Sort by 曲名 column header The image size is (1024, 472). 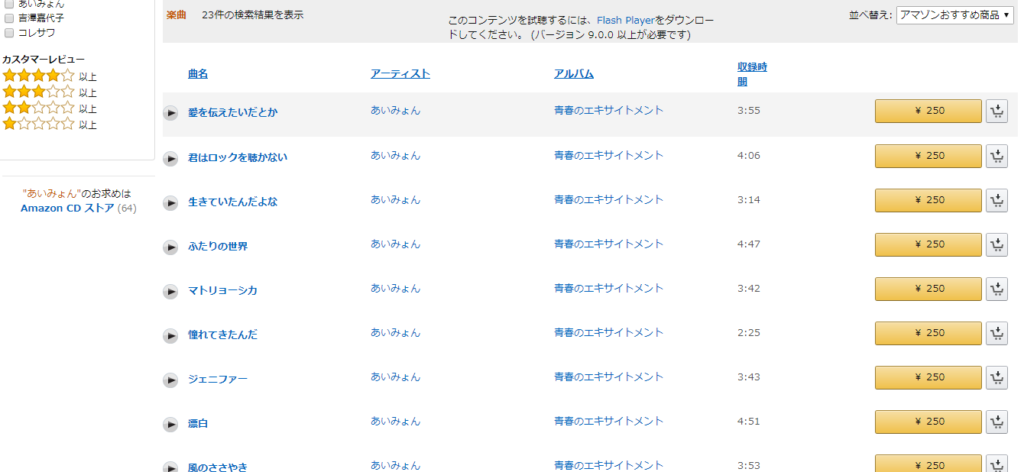coord(198,74)
